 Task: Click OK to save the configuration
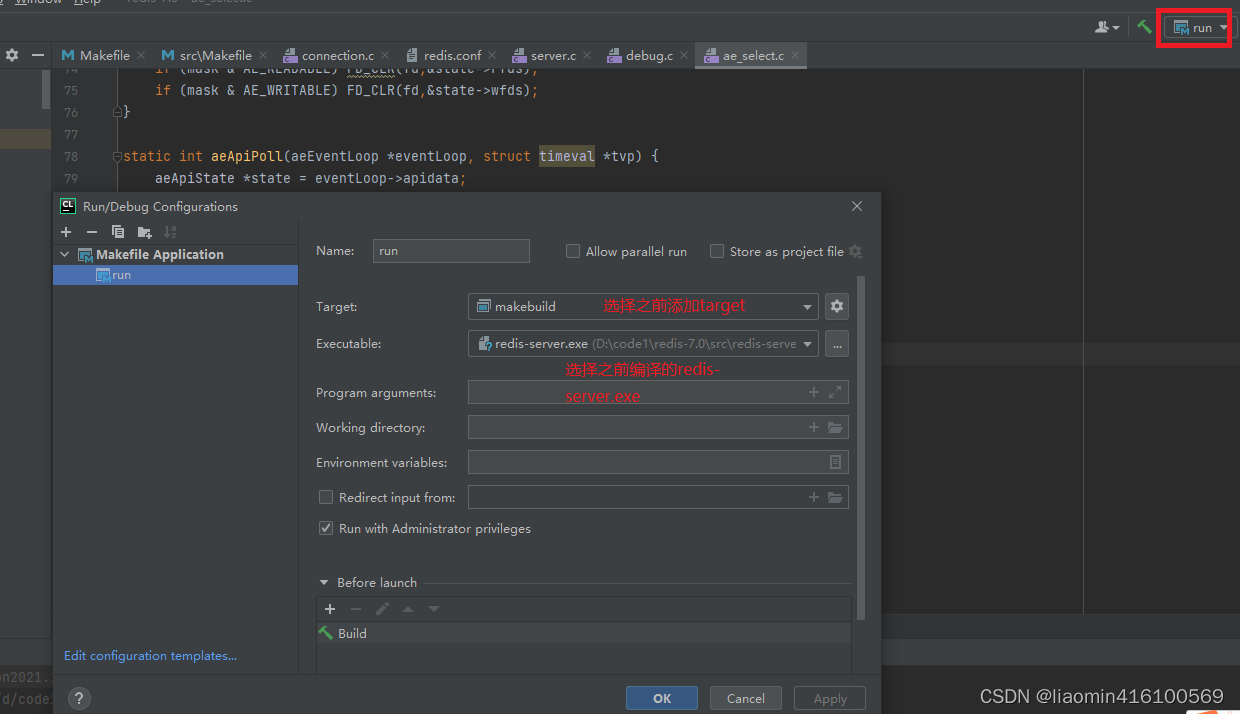tap(662, 698)
